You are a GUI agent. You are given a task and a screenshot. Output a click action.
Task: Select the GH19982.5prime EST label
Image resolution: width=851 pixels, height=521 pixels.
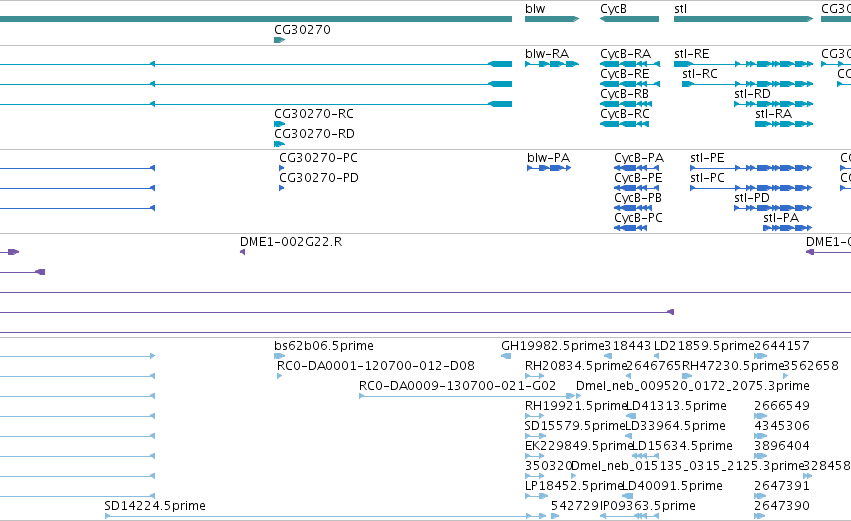point(552,346)
